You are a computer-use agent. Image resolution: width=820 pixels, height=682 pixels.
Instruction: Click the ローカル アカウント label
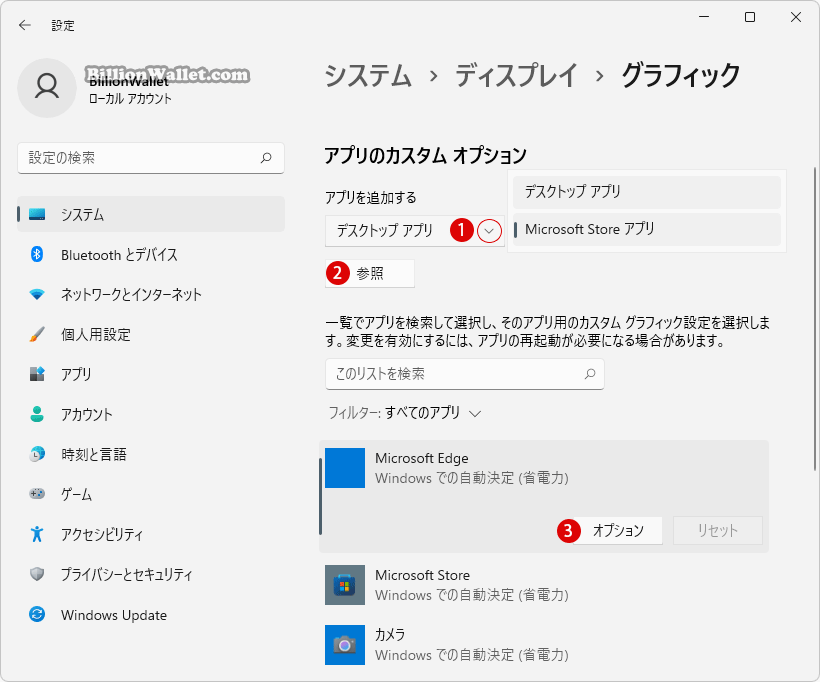(130, 98)
